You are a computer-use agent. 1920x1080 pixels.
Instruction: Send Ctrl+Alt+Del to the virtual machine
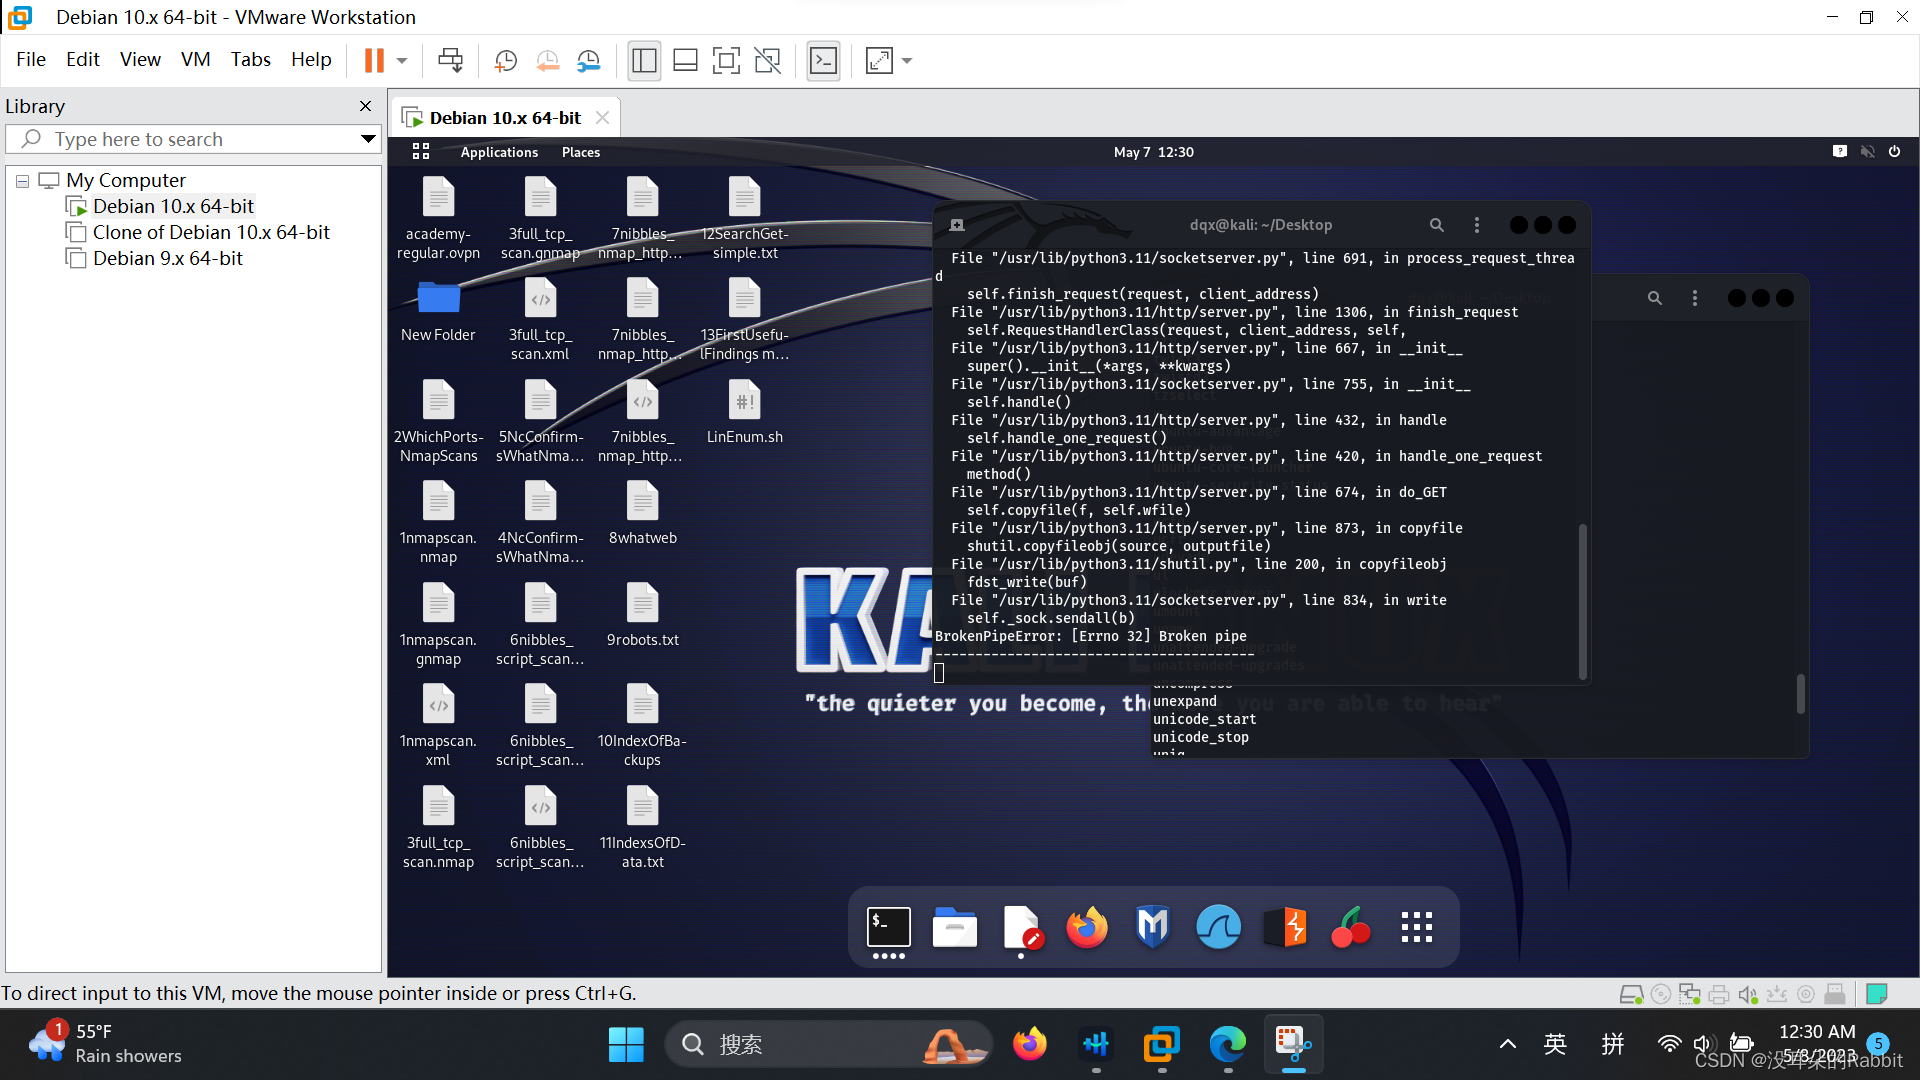(451, 61)
